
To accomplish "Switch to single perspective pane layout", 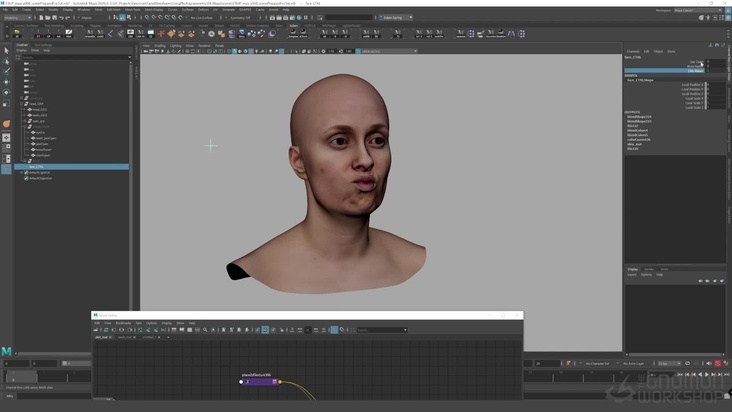I will 7,138.
